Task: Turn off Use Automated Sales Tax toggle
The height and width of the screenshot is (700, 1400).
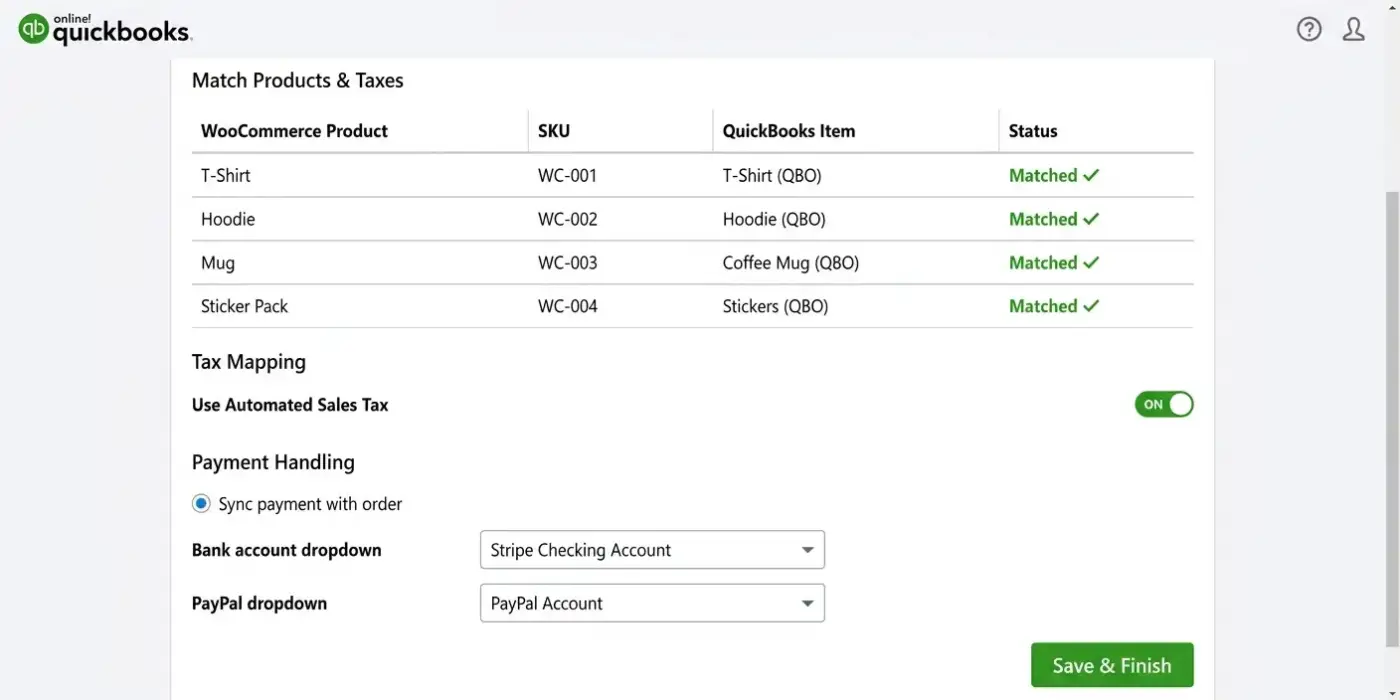Action: (x=1164, y=404)
